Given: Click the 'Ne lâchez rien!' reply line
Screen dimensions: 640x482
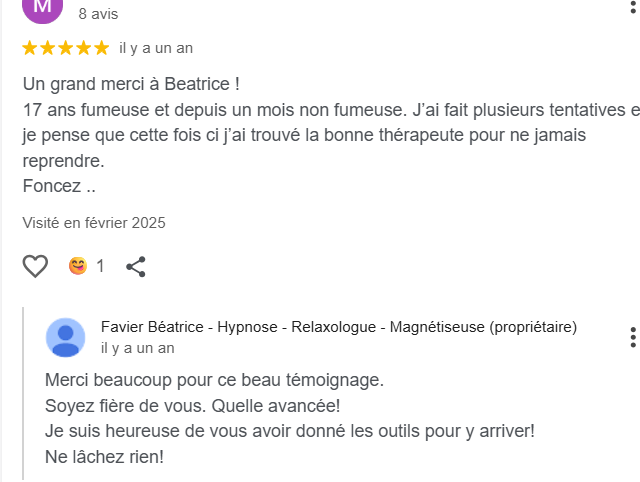Looking at the screenshot, I should coord(104,457).
